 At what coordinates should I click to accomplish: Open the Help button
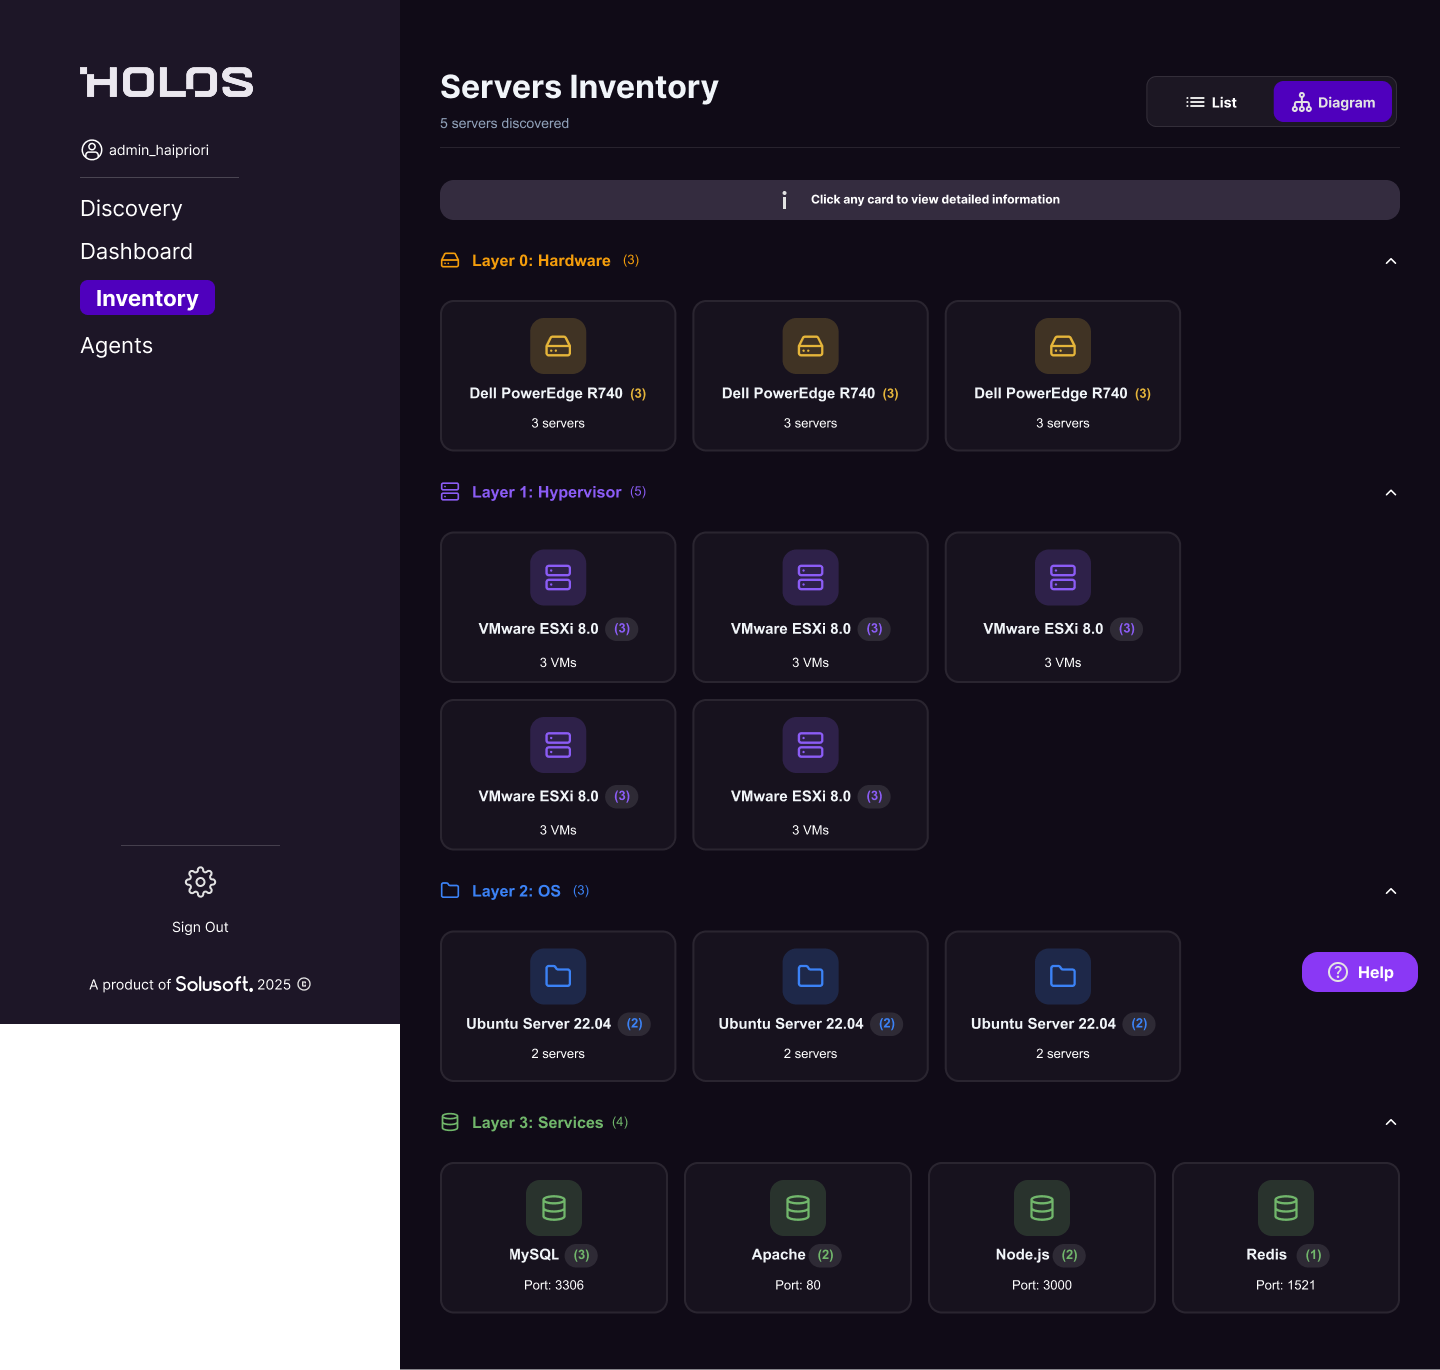[1360, 972]
